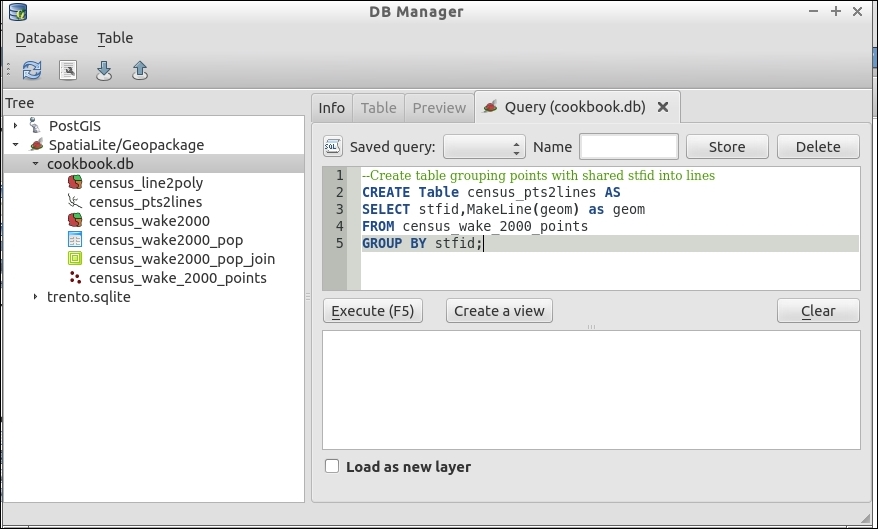Open the SQL window toolbar icon
Viewport: 878px width, 529px height.
(x=67, y=70)
